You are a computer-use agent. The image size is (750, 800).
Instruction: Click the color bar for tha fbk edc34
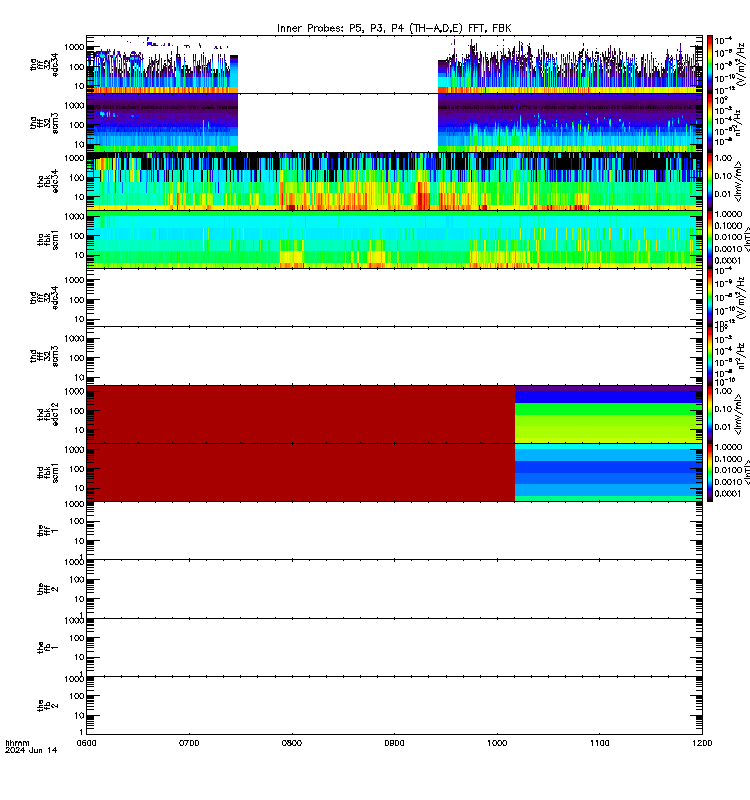point(710,181)
